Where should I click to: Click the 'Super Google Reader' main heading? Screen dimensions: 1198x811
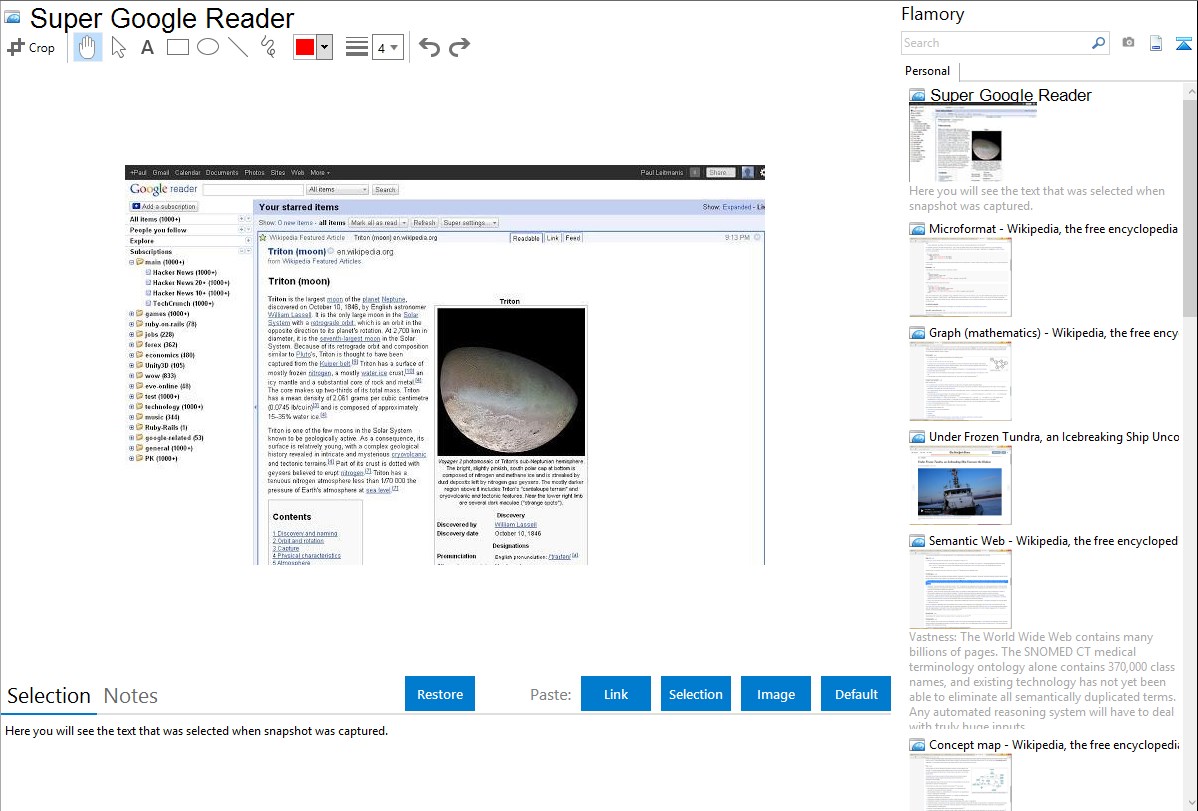pos(162,18)
